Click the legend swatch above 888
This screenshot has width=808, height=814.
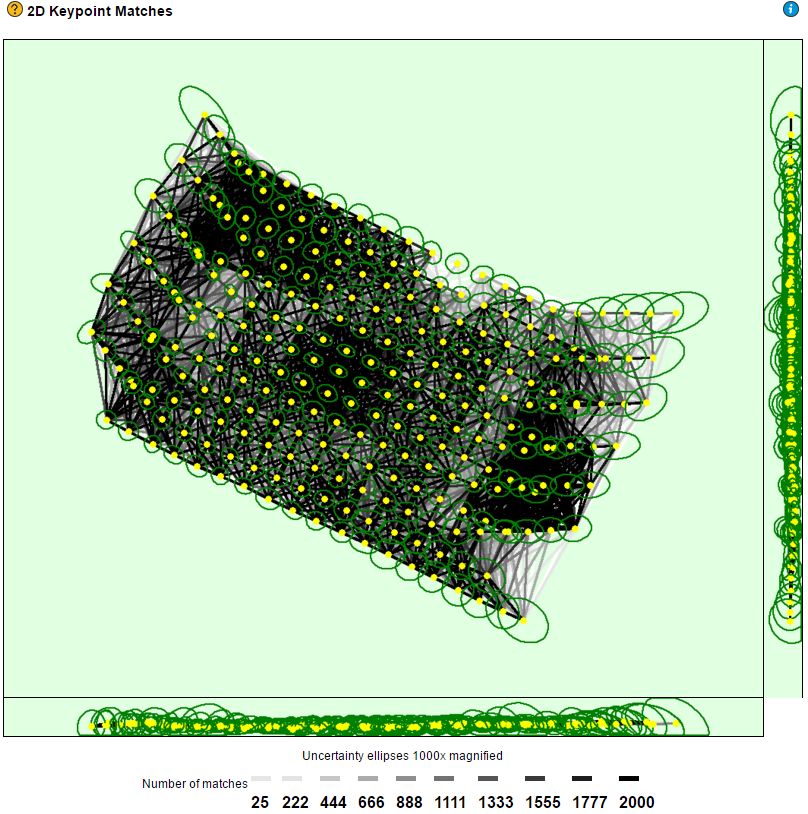click(x=406, y=778)
